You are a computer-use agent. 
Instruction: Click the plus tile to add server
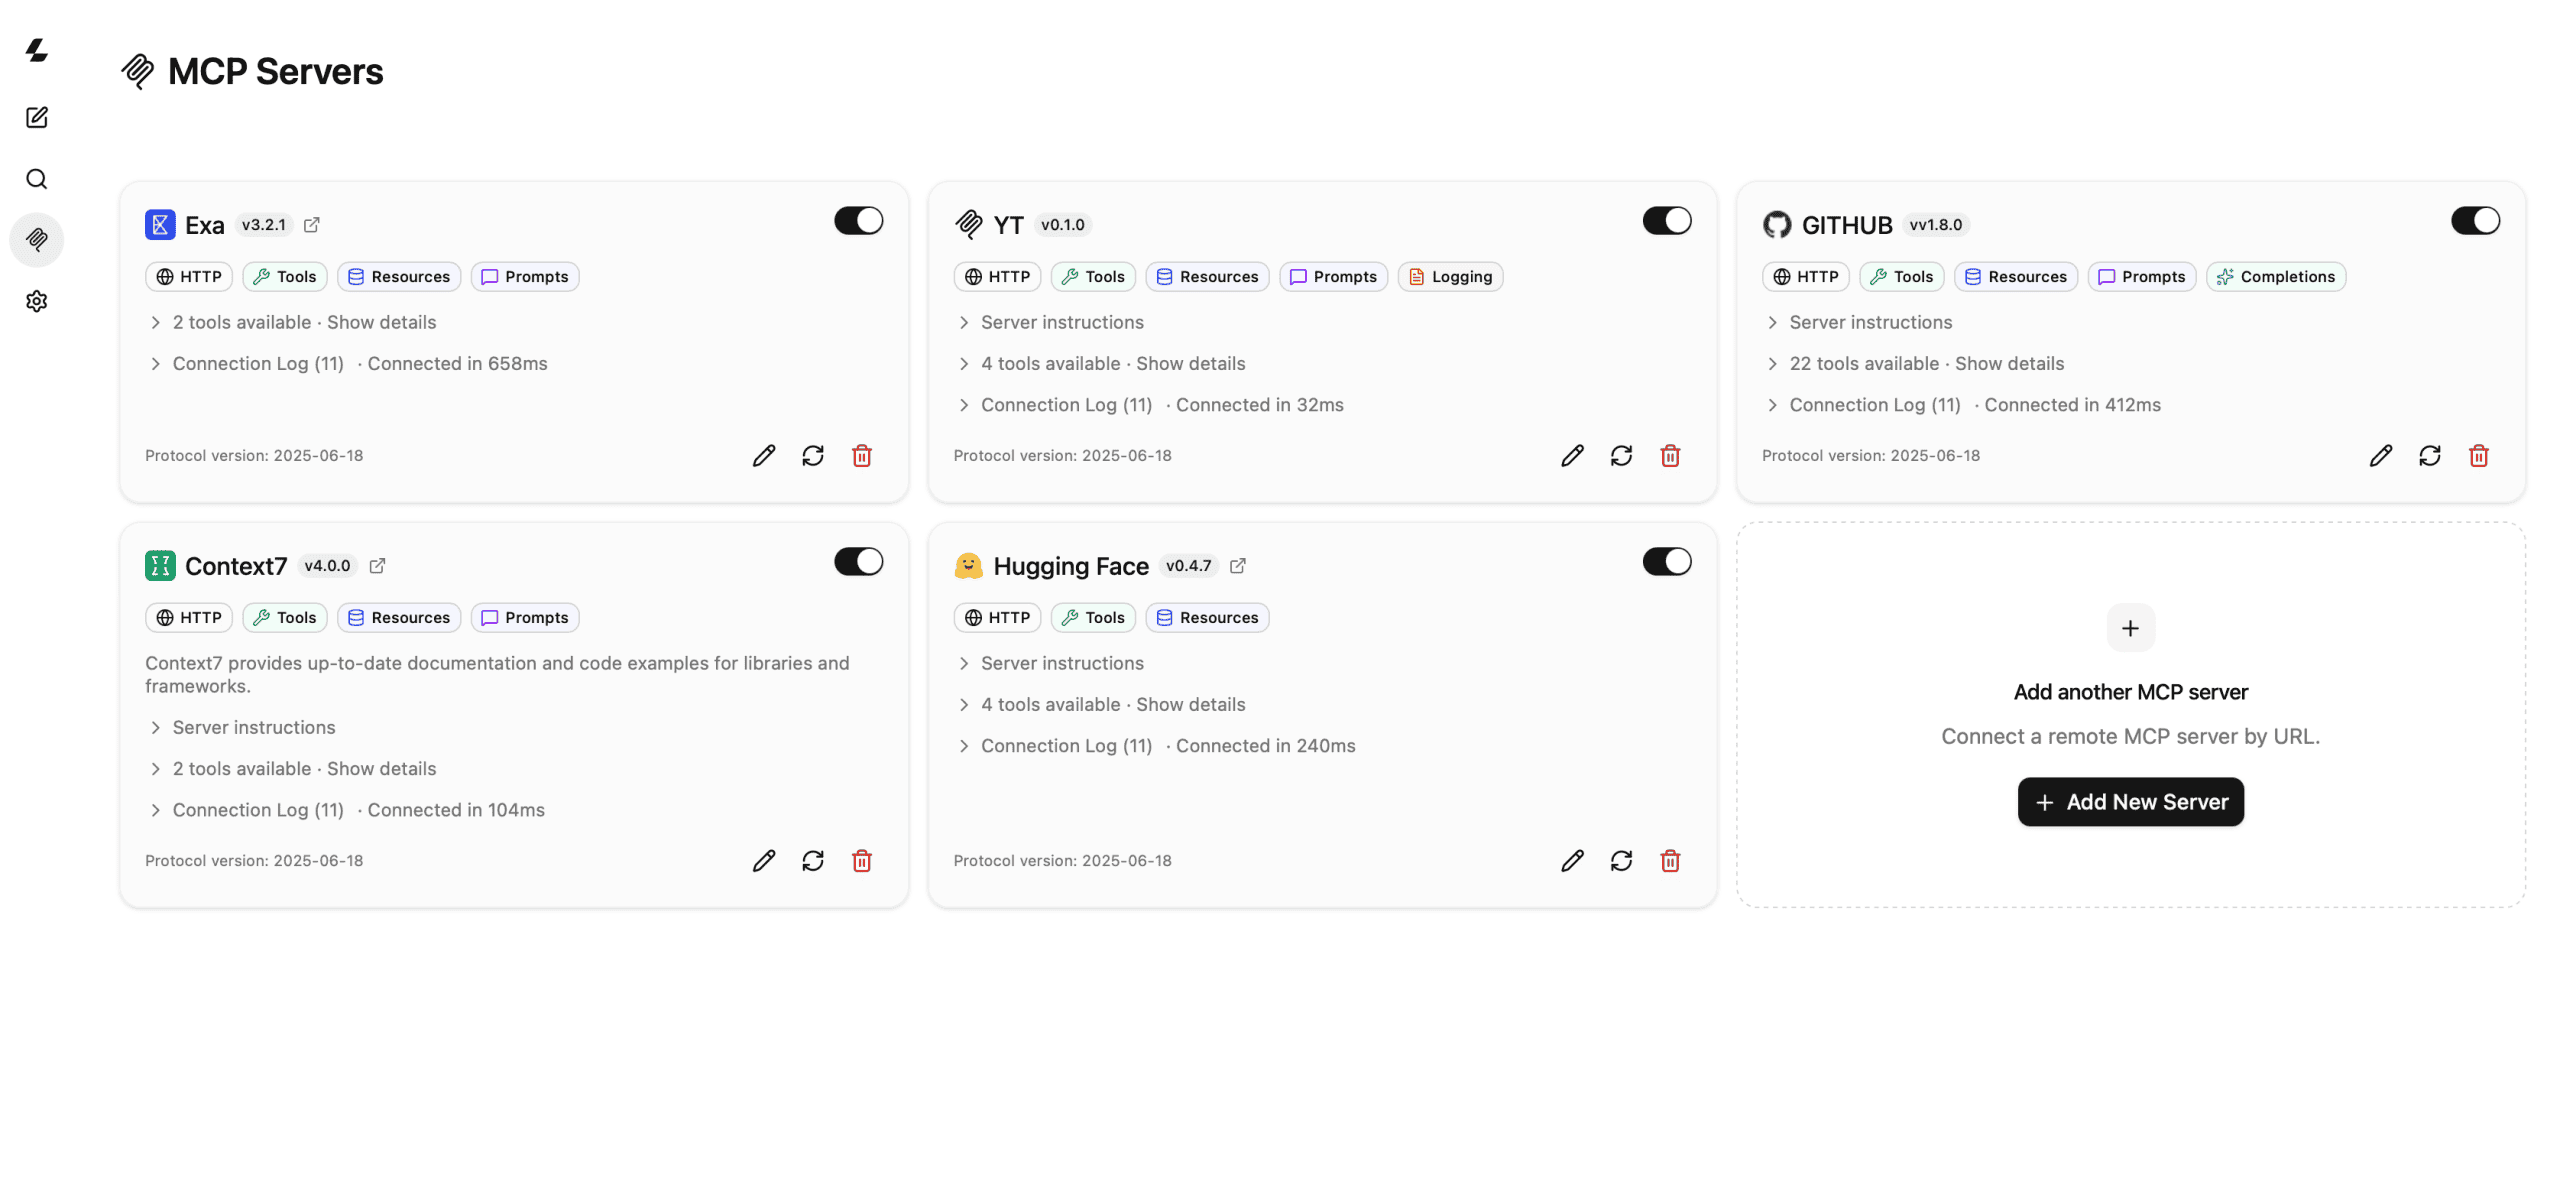point(2130,628)
